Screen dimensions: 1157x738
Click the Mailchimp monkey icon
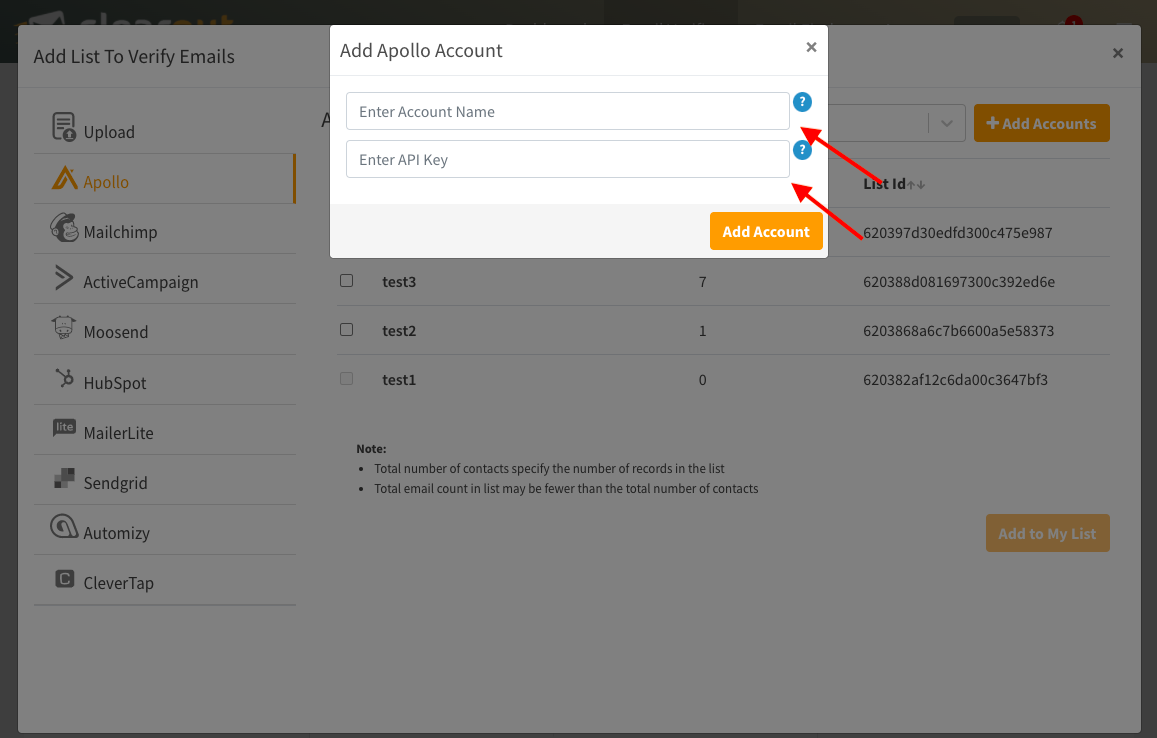(x=64, y=227)
